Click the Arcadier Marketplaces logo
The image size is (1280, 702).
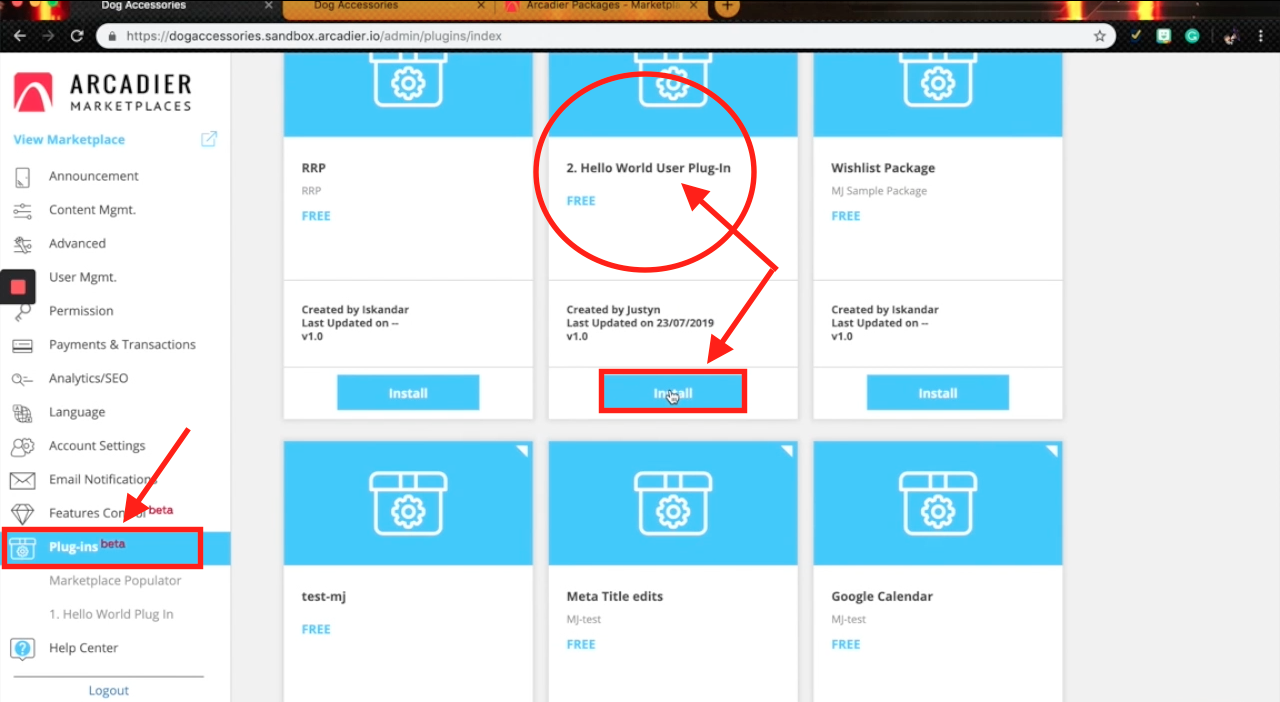[x=102, y=91]
